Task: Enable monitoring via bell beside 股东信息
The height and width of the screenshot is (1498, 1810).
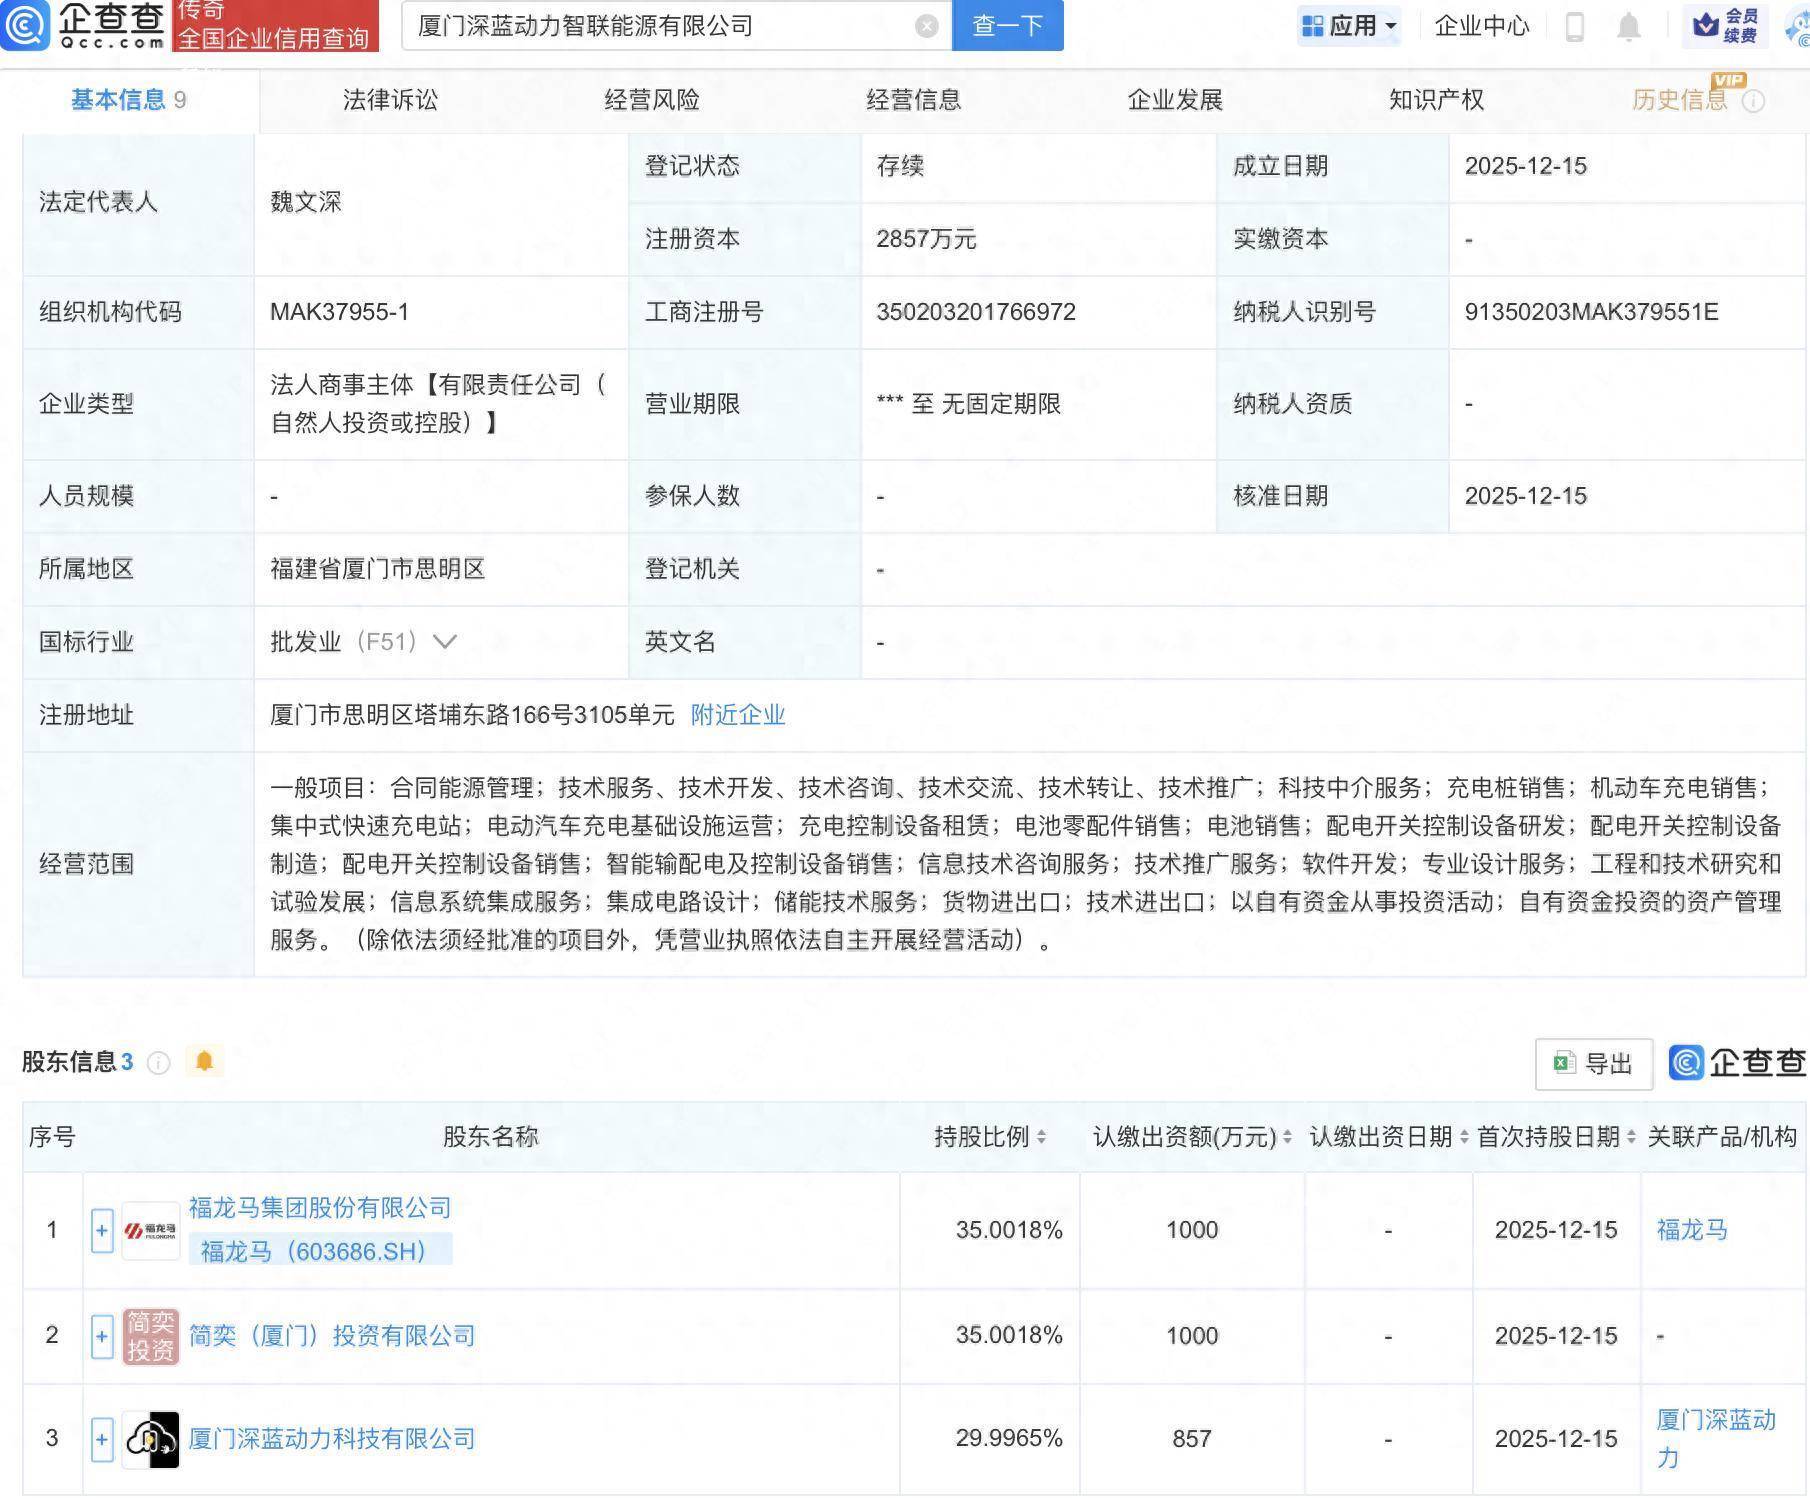Action: point(205,1062)
